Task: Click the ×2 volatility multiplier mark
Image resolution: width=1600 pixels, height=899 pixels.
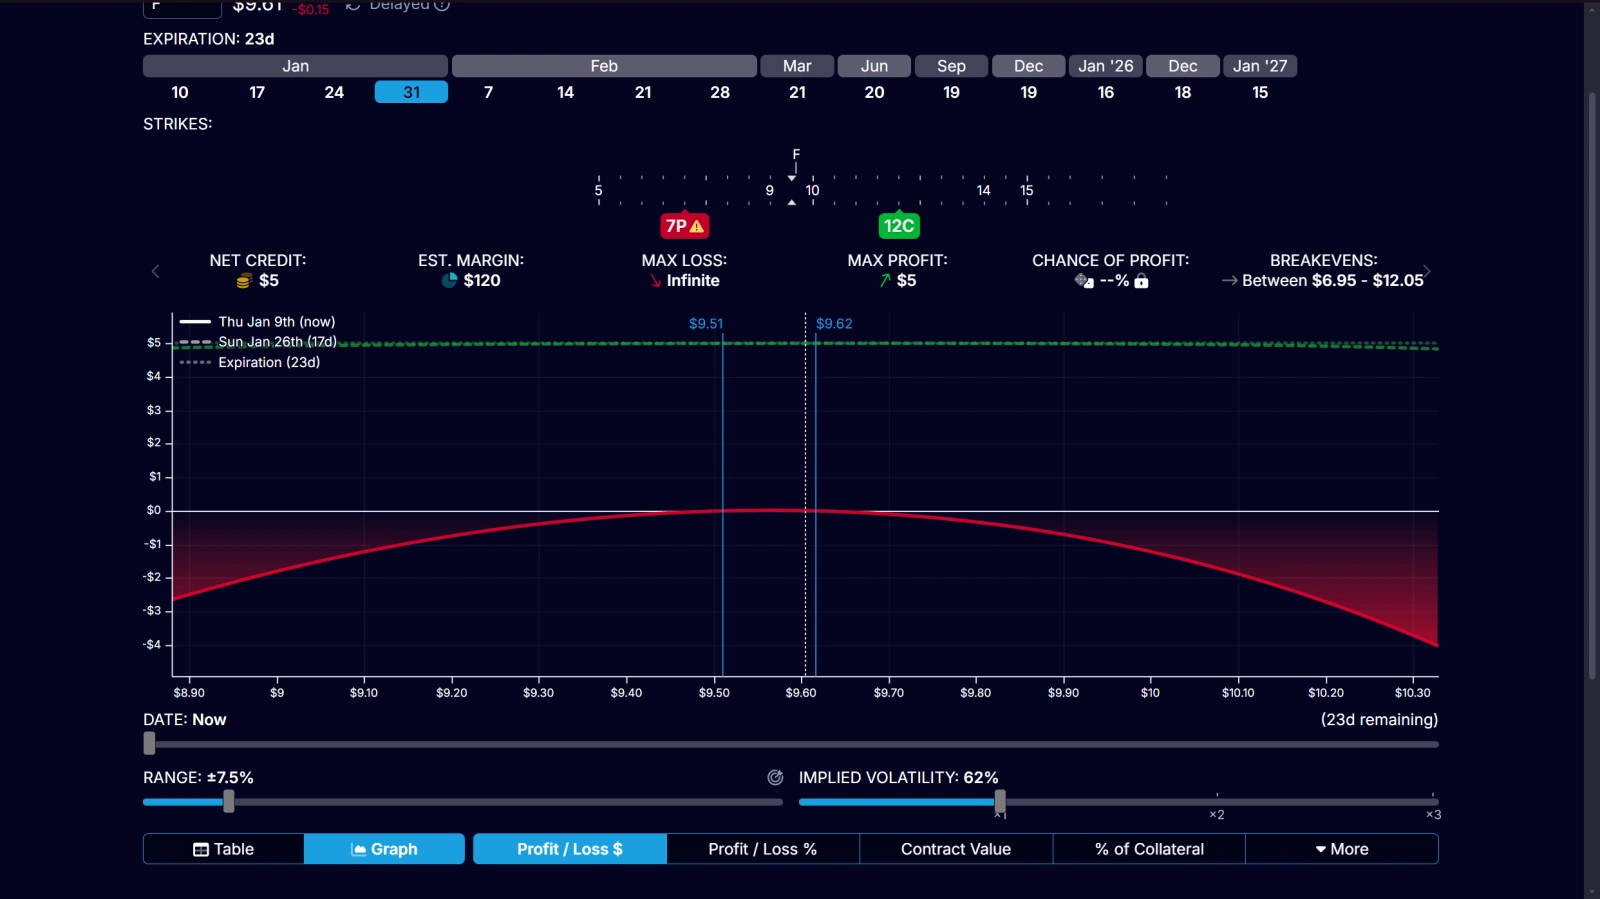Action: pos(1217,815)
